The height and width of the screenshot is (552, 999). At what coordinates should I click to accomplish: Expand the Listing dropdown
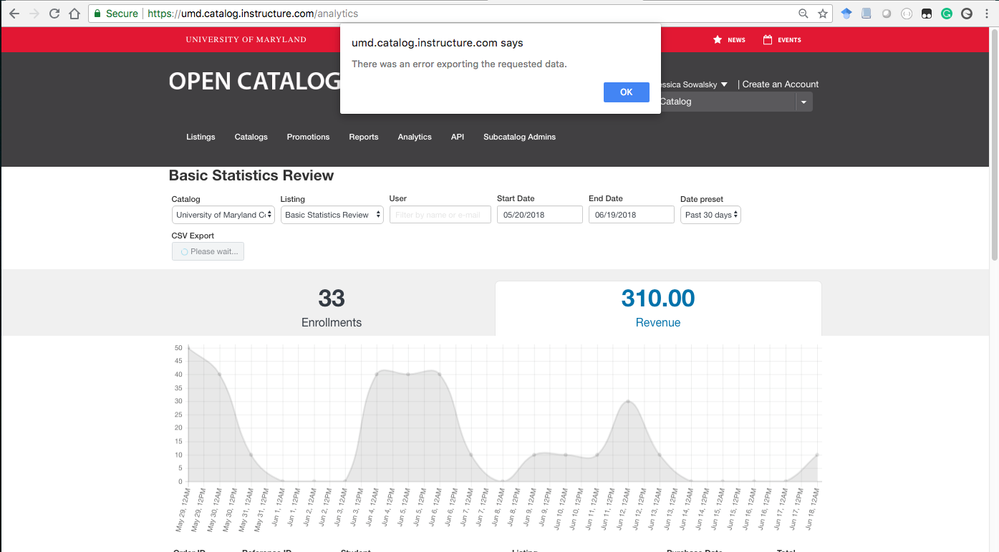tap(331, 215)
